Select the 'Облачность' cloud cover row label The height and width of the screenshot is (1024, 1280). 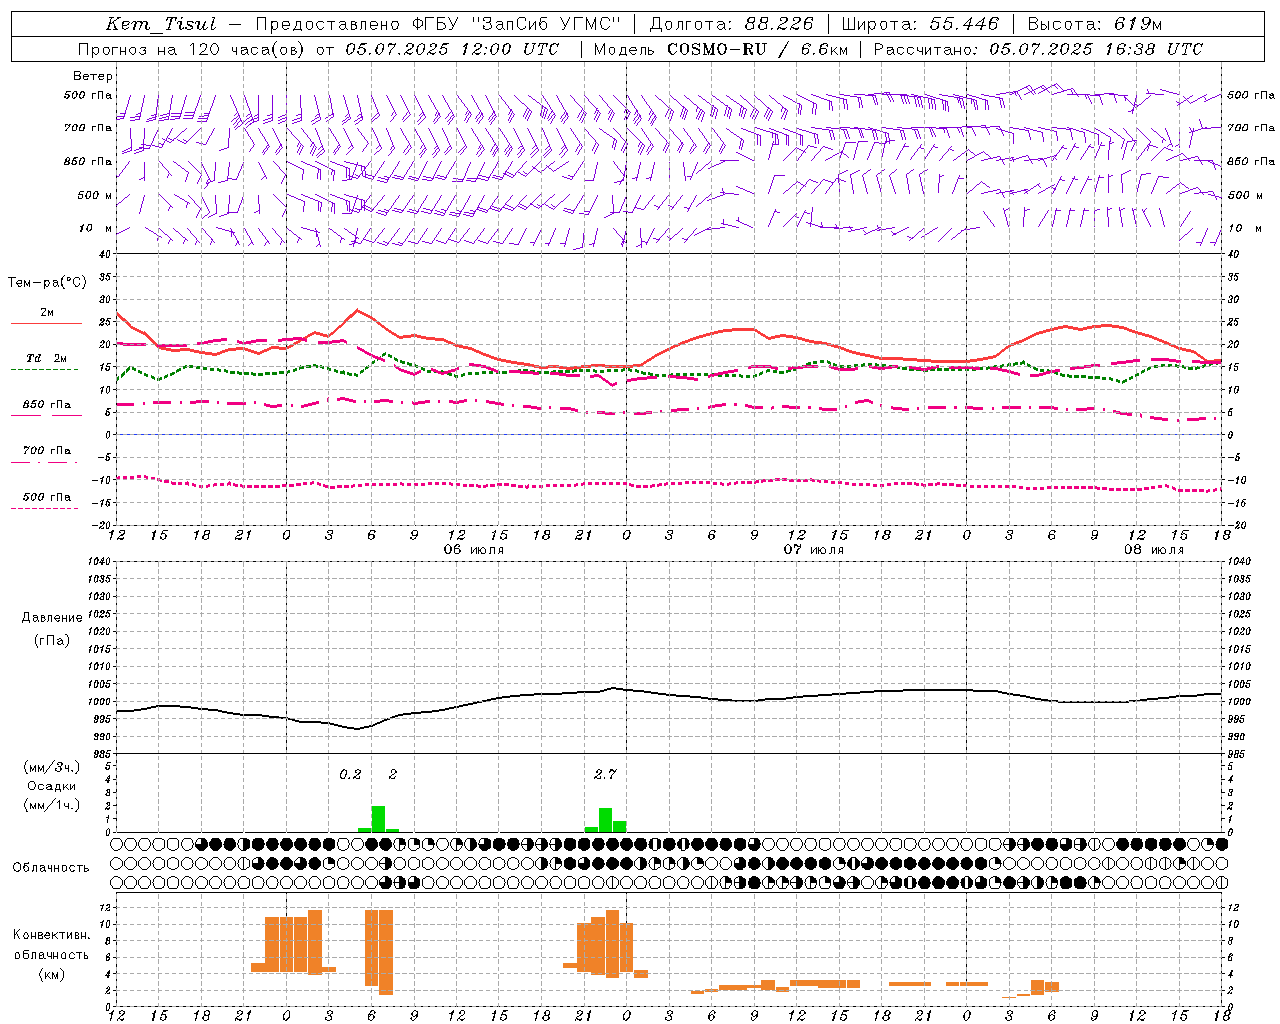click(51, 867)
